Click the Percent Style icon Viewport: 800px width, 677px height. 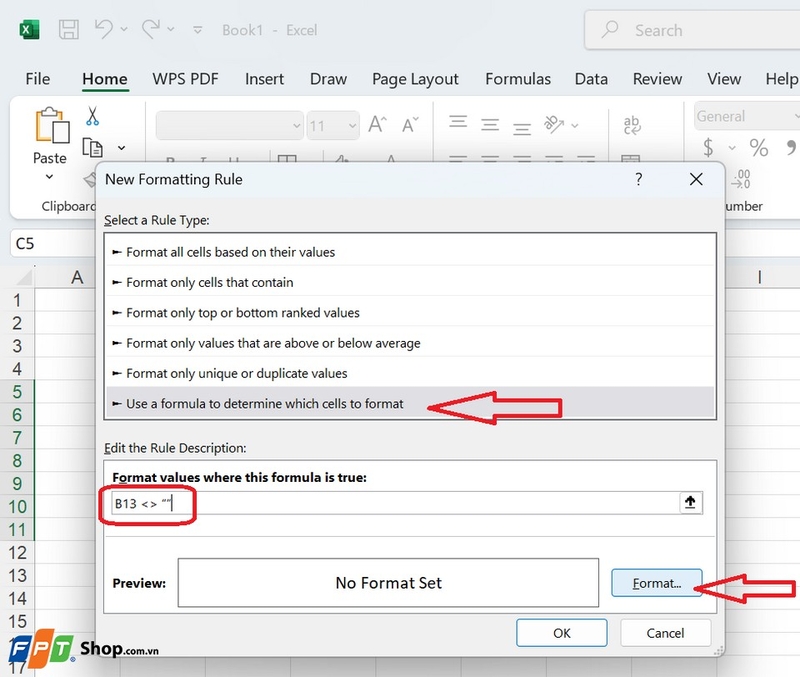pos(759,147)
